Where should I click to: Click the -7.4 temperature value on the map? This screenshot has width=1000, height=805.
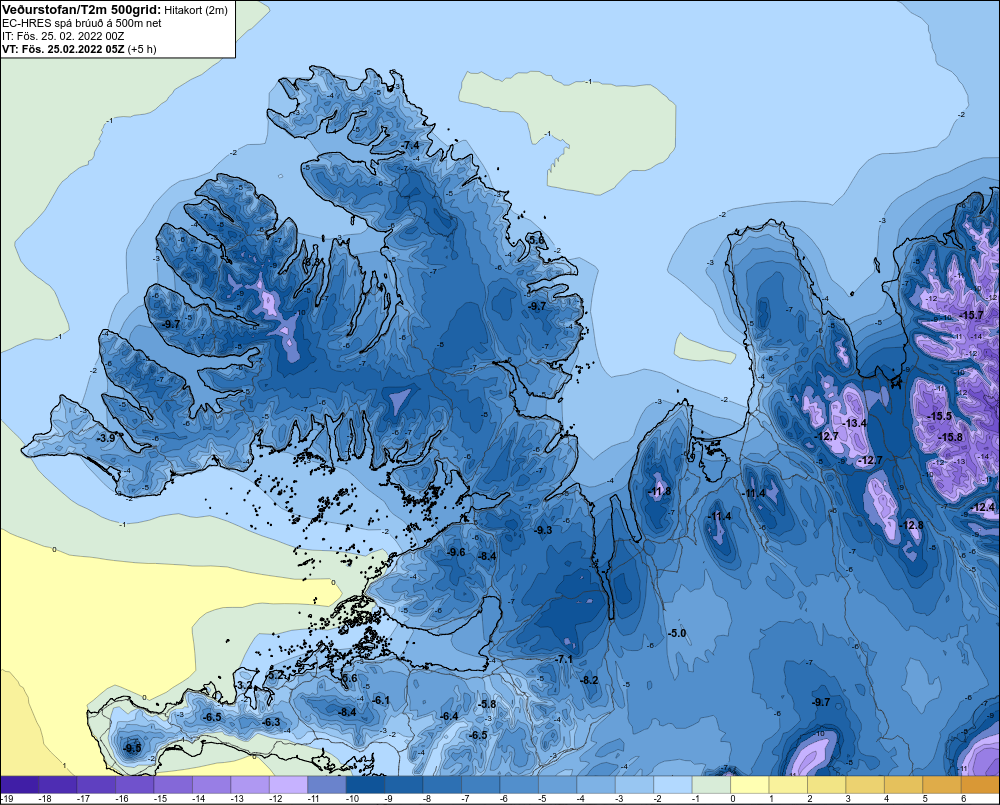411,145
